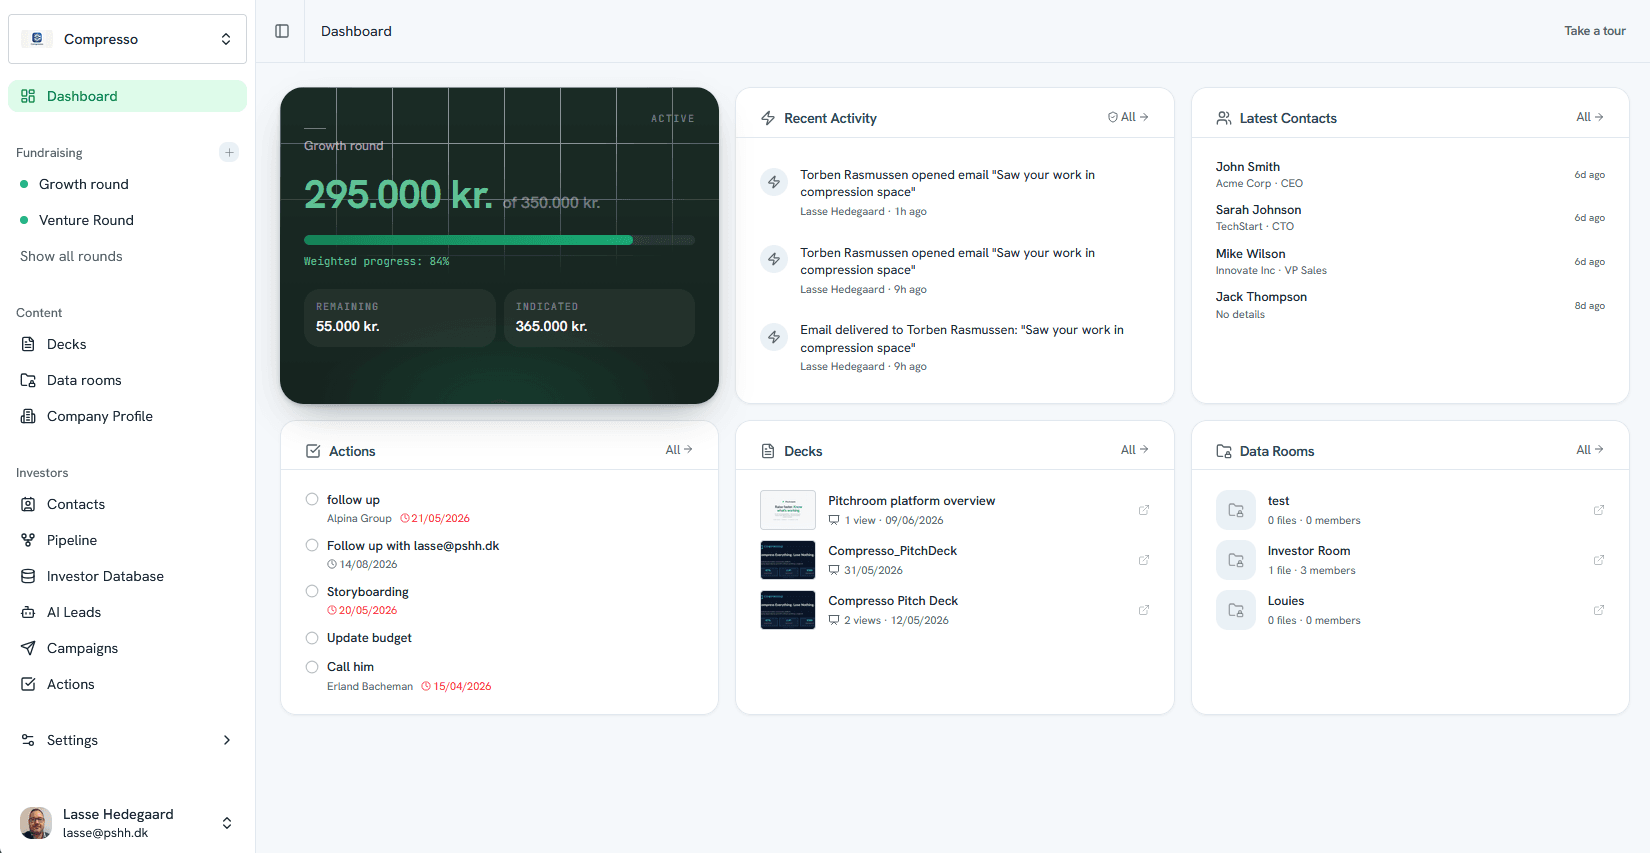Click the Growth round weighted progress bar
Image resolution: width=1650 pixels, height=853 pixels.
pyautogui.click(x=499, y=240)
